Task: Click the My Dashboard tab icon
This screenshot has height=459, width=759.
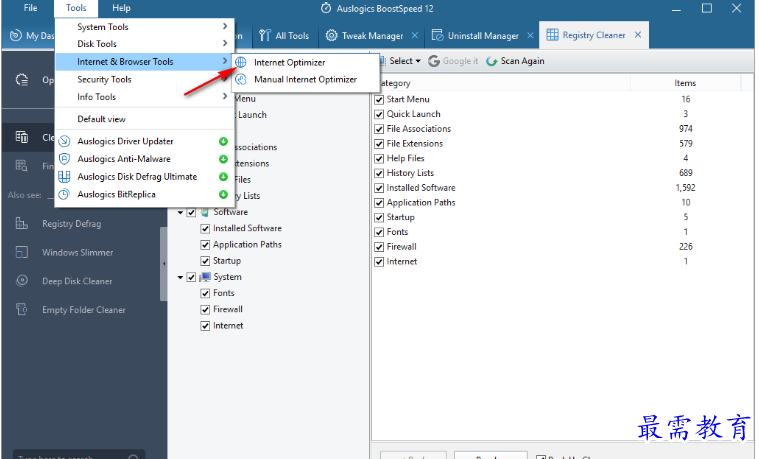Action: click(x=15, y=35)
